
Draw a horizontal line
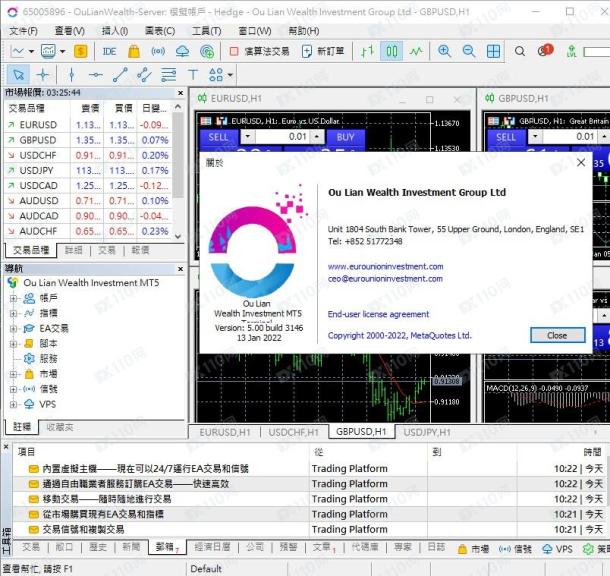coord(96,74)
